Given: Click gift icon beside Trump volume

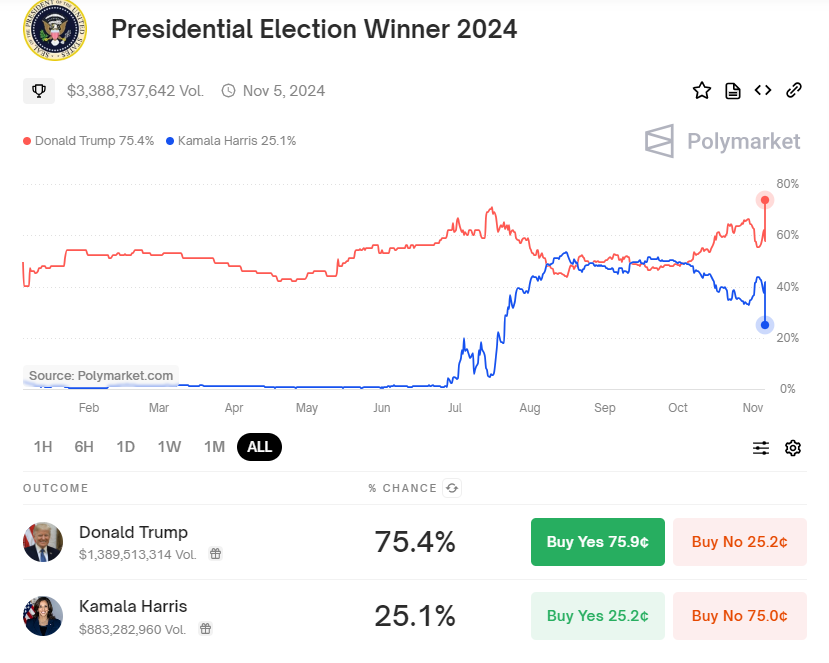Looking at the screenshot, I should click(x=215, y=554).
